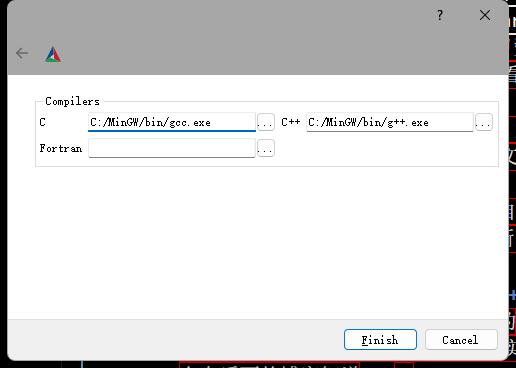
Task: Click the Fortran label text
Action: pyautogui.click(x=61, y=148)
